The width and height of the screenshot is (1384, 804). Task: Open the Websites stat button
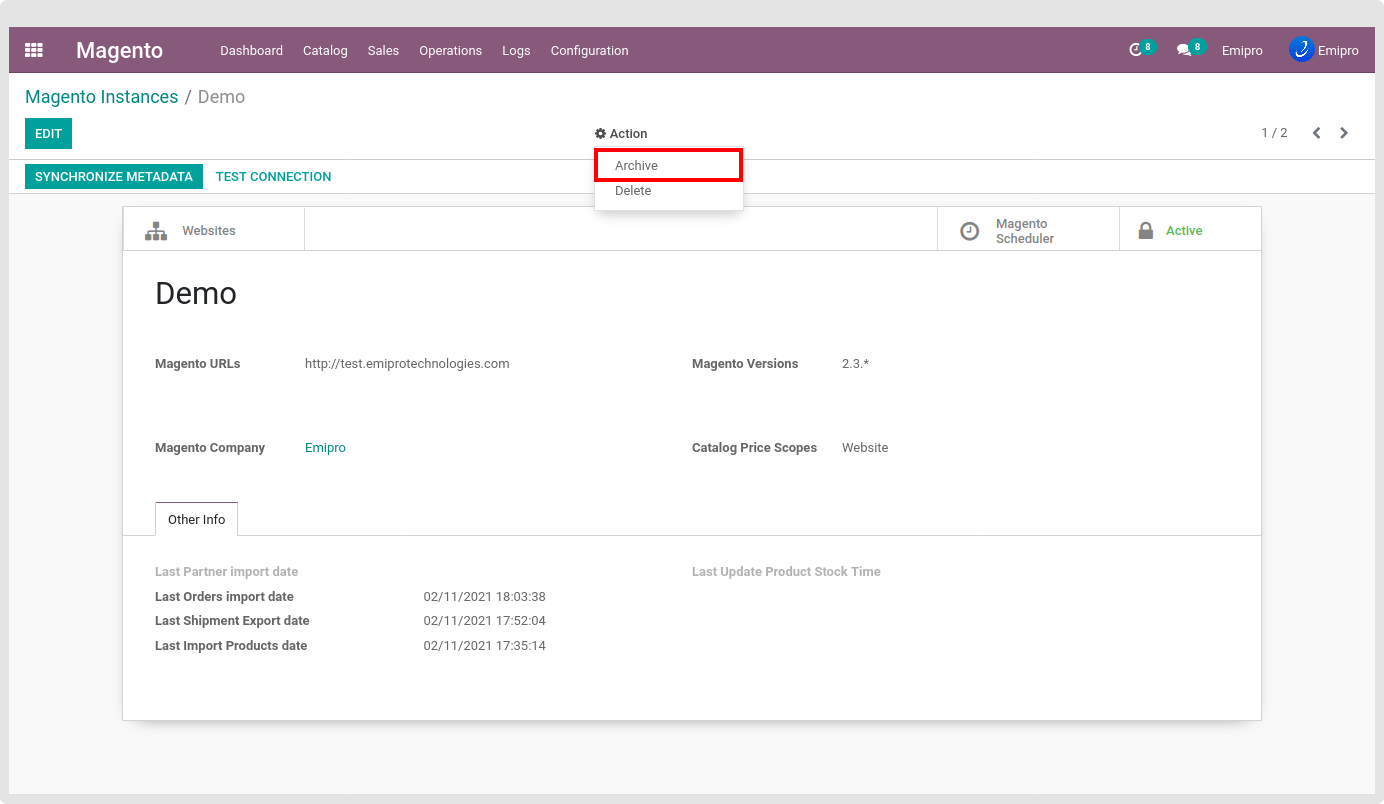click(x=213, y=229)
